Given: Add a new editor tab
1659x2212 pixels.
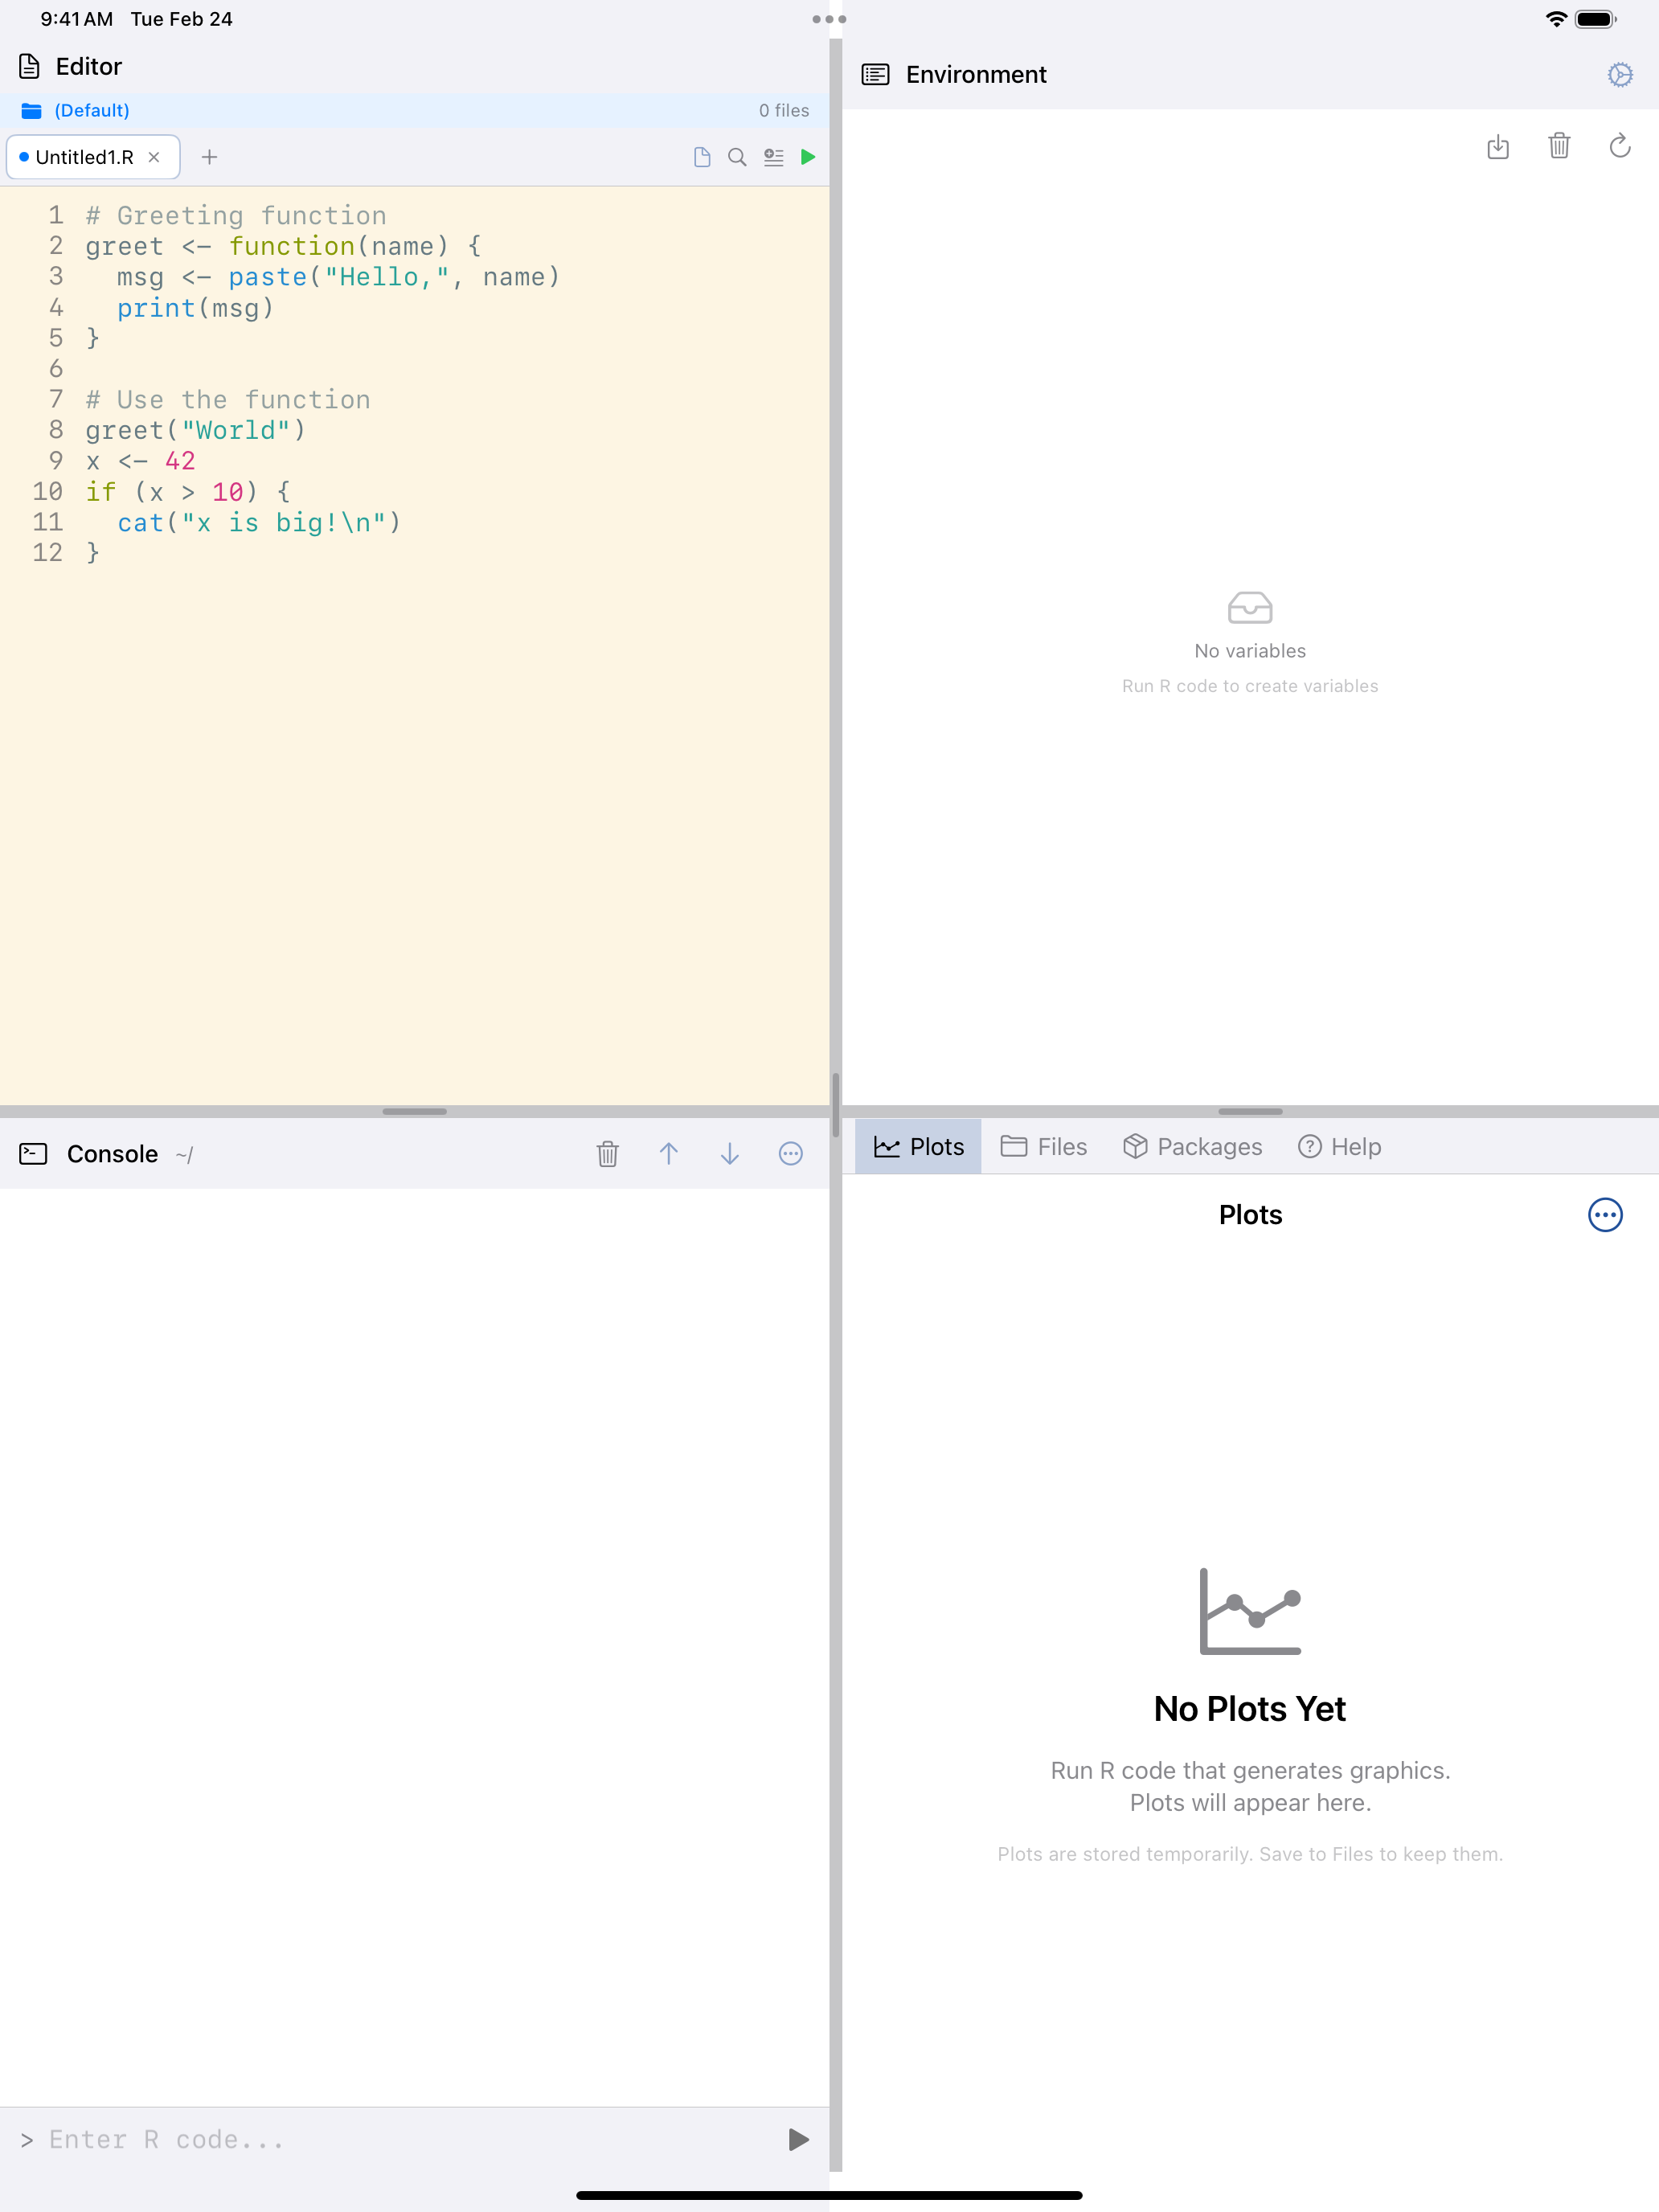Looking at the screenshot, I should 210,157.
